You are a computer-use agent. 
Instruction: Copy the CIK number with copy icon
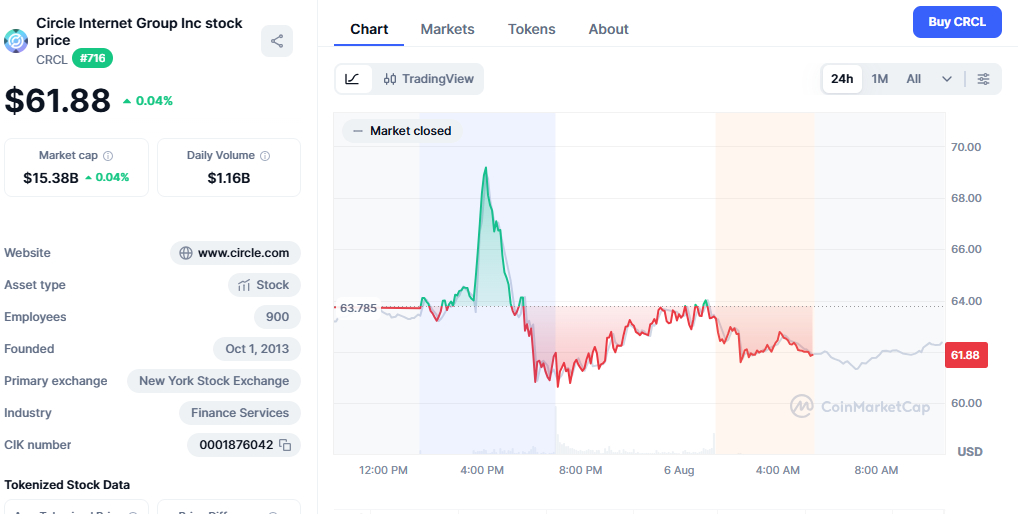tap(285, 445)
